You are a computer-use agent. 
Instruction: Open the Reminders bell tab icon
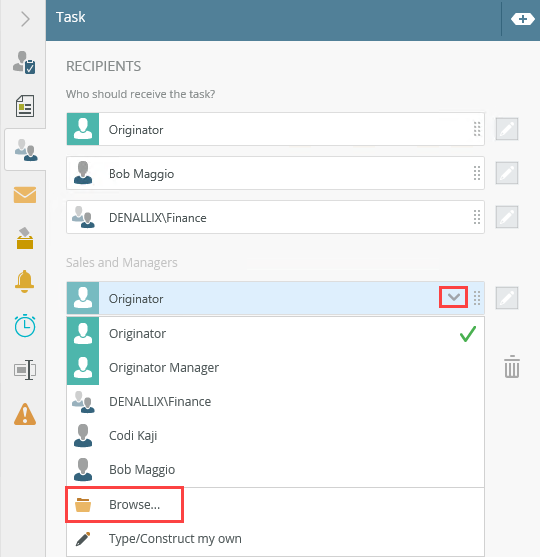click(24, 281)
